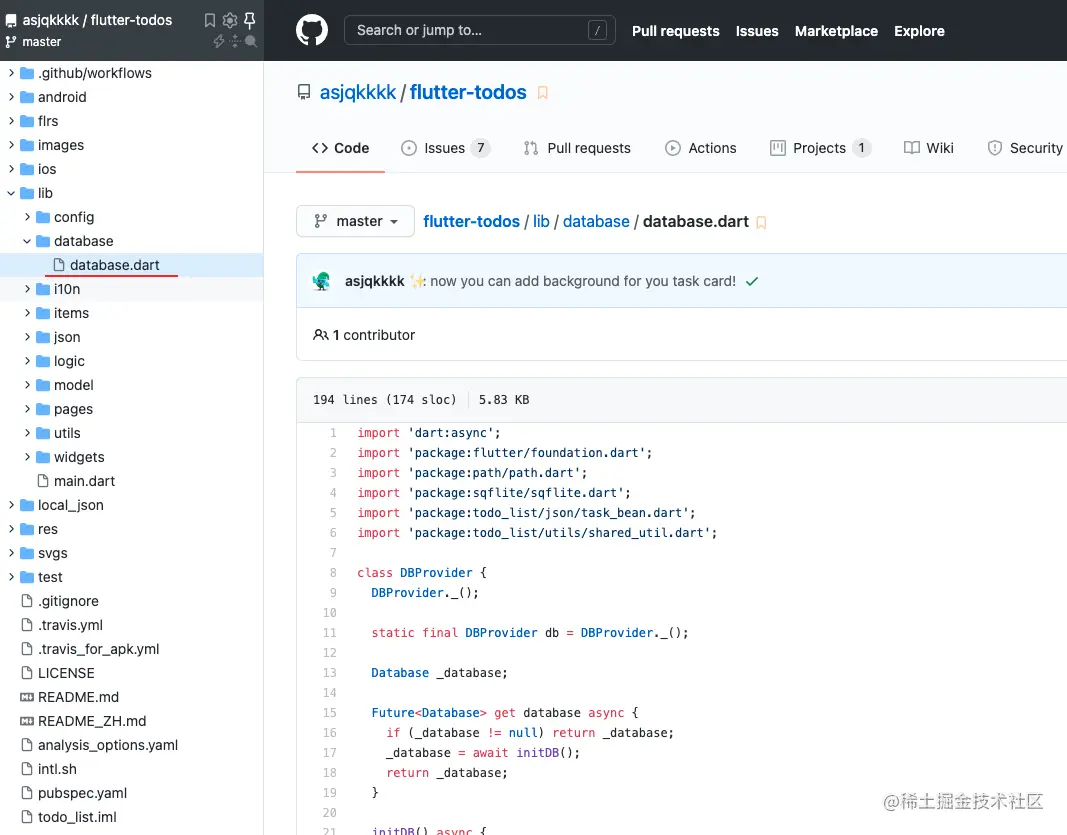This screenshot has width=1067, height=835.
Task: Open Pull requests in top navigation
Action: pos(676,31)
